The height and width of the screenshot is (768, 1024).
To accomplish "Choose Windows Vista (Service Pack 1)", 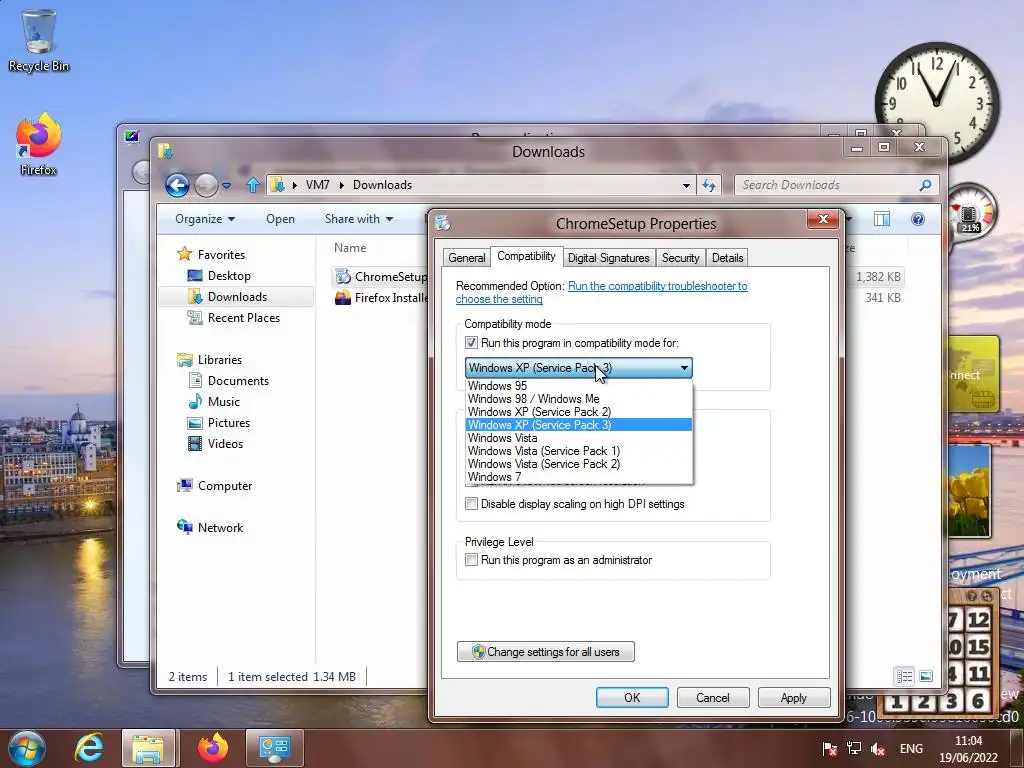I will click(x=579, y=451).
